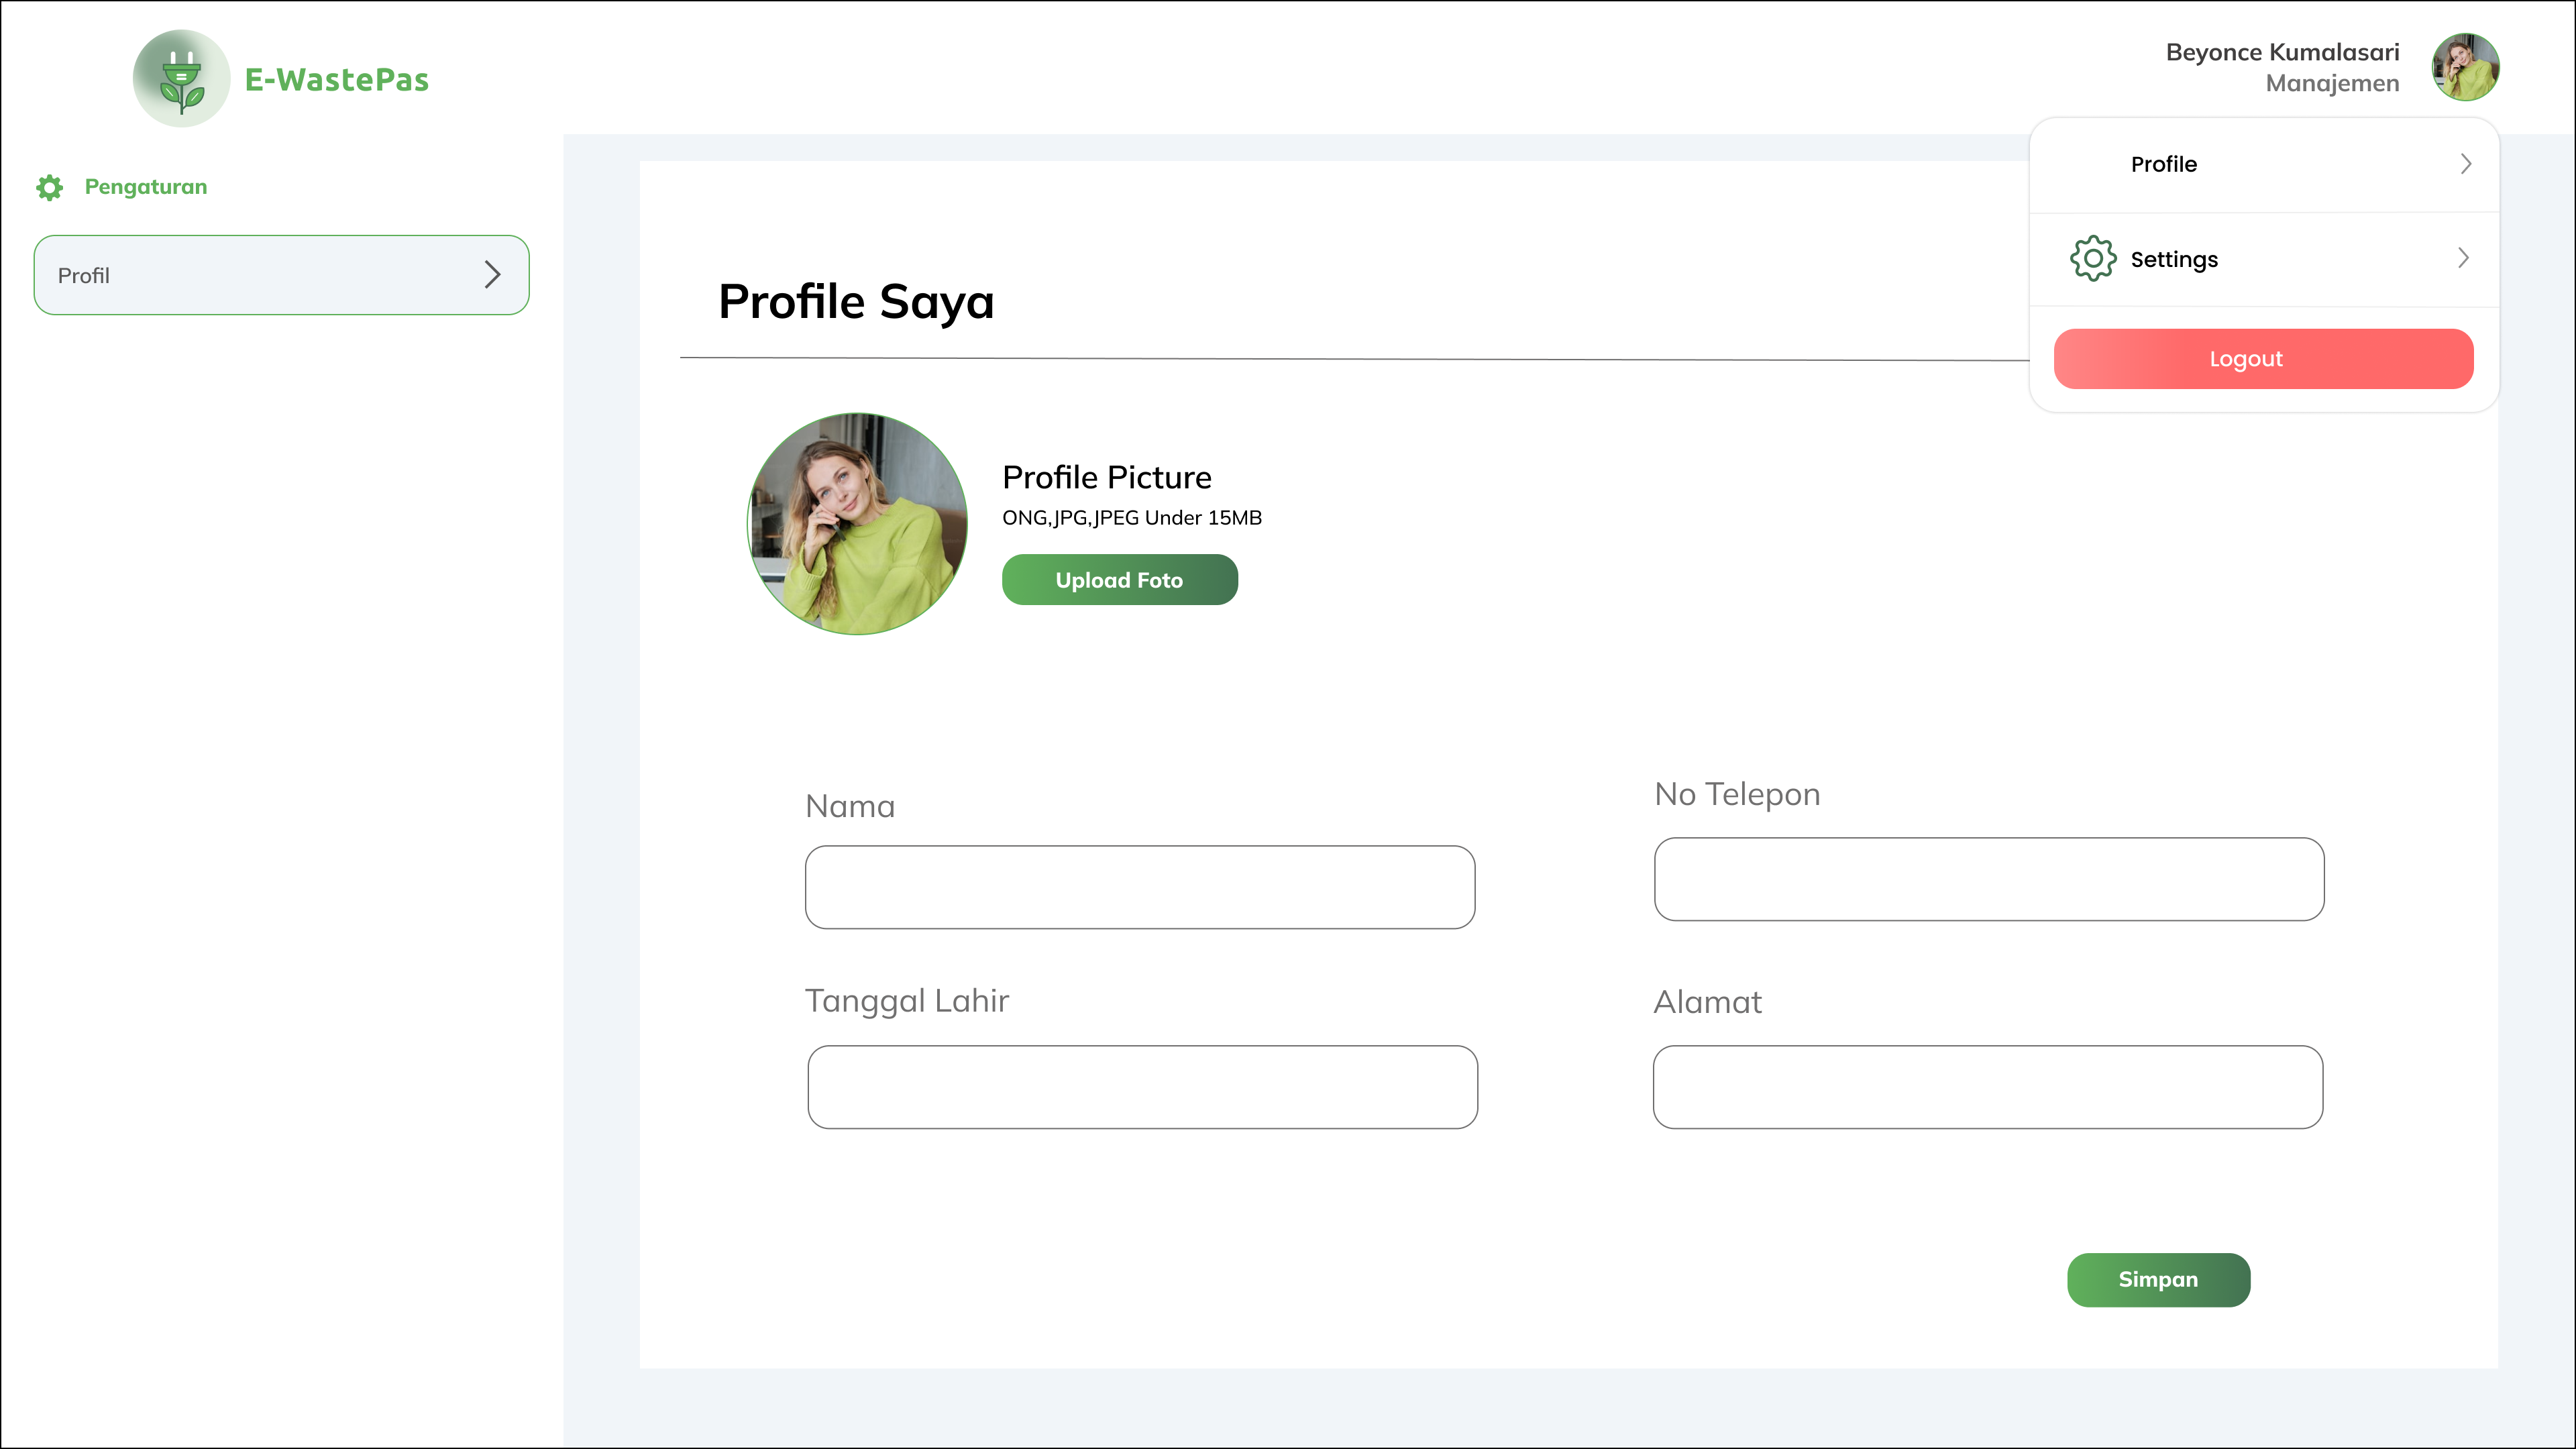Select Profile in the account menu
The image size is (2576, 1449).
click(x=2164, y=164)
